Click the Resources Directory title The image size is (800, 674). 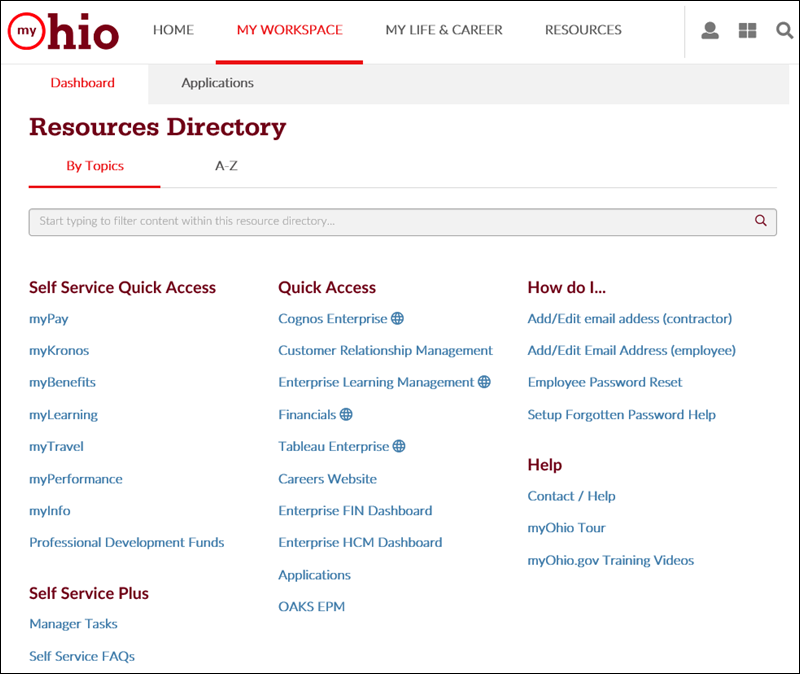pyautogui.click(x=158, y=128)
